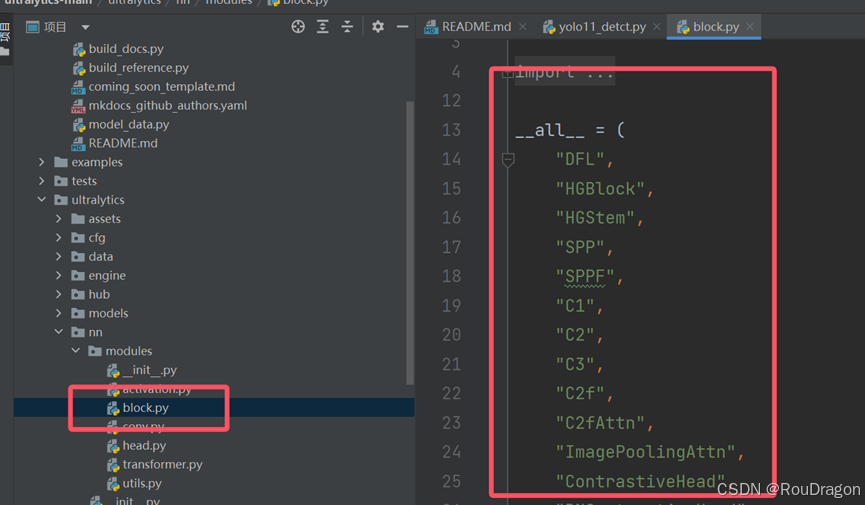Expand the examples folder

tap(41, 162)
